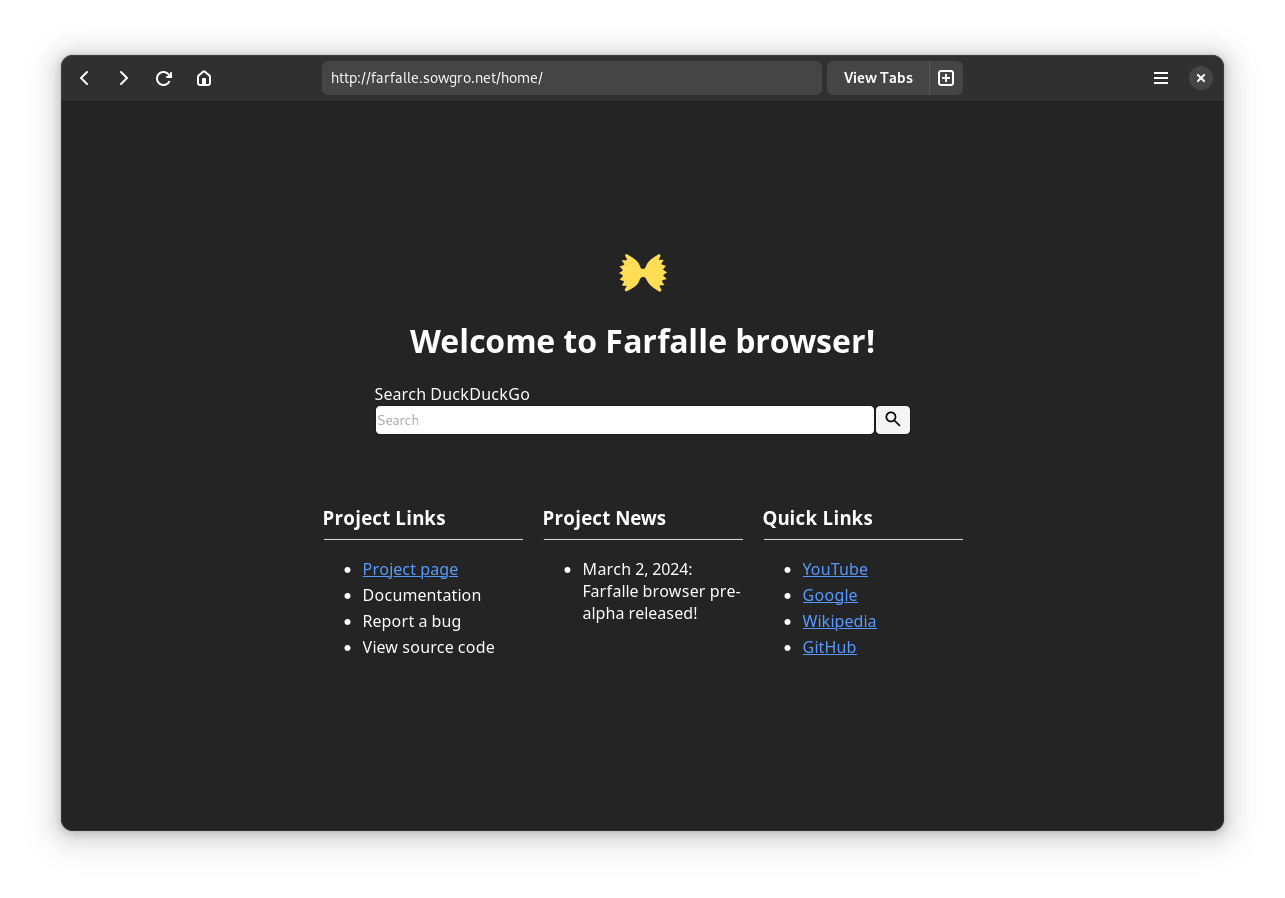Click the Documentation list item
This screenshot has width=1285, height=898.
pos(421,595)
